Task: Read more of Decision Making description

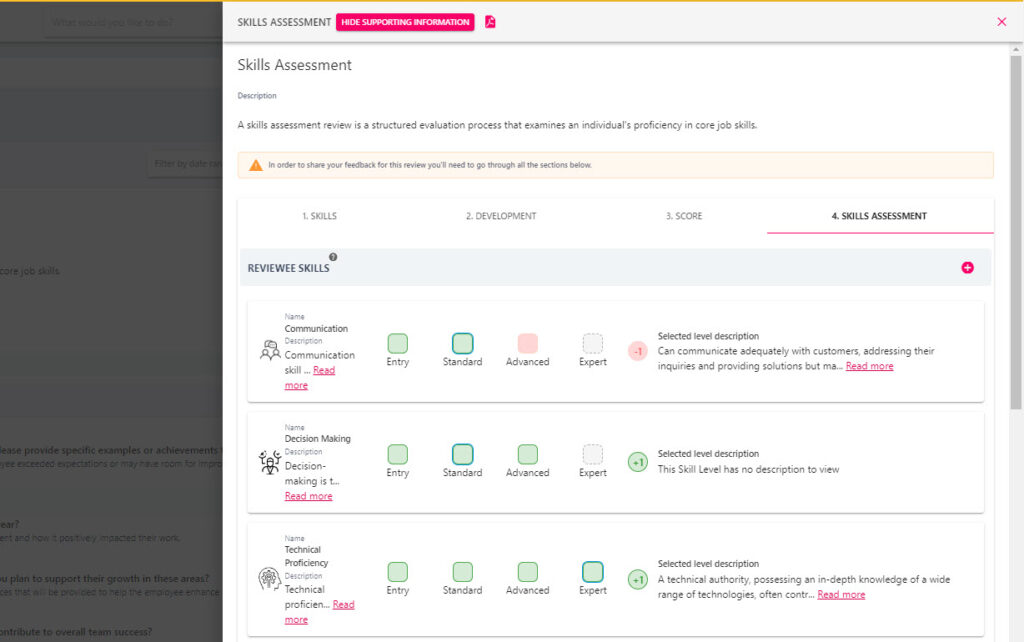Action: [308, 496]
